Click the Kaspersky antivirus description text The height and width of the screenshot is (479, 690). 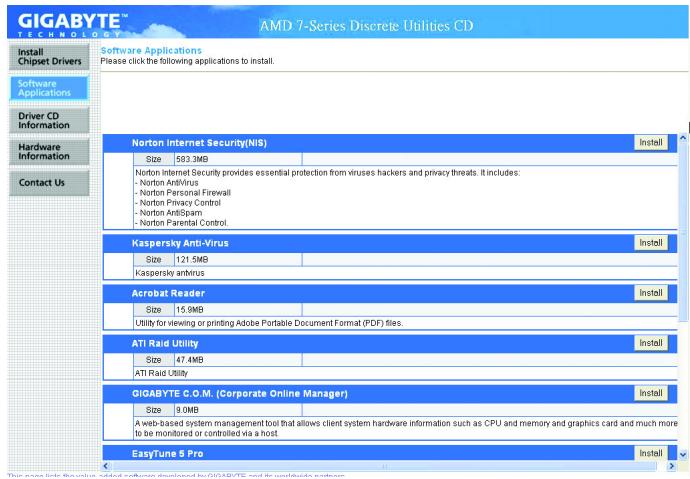click(170, 273)
